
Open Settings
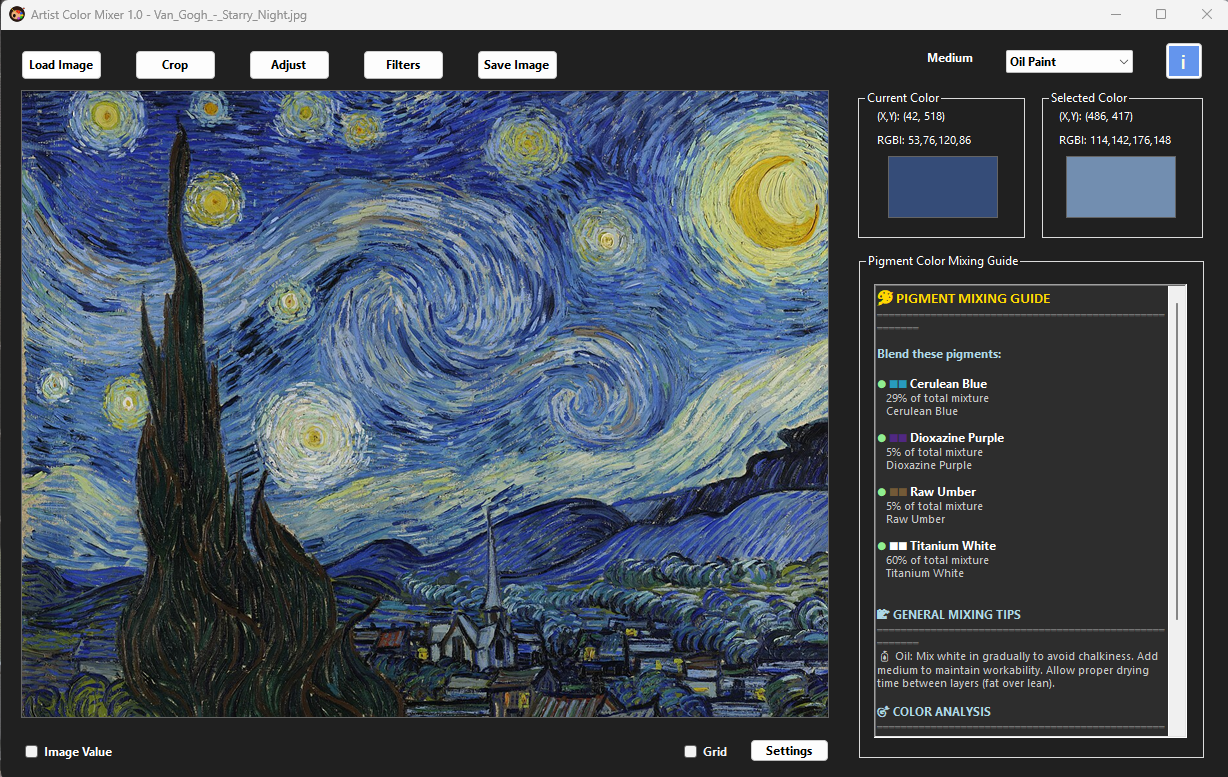point(789,751)
